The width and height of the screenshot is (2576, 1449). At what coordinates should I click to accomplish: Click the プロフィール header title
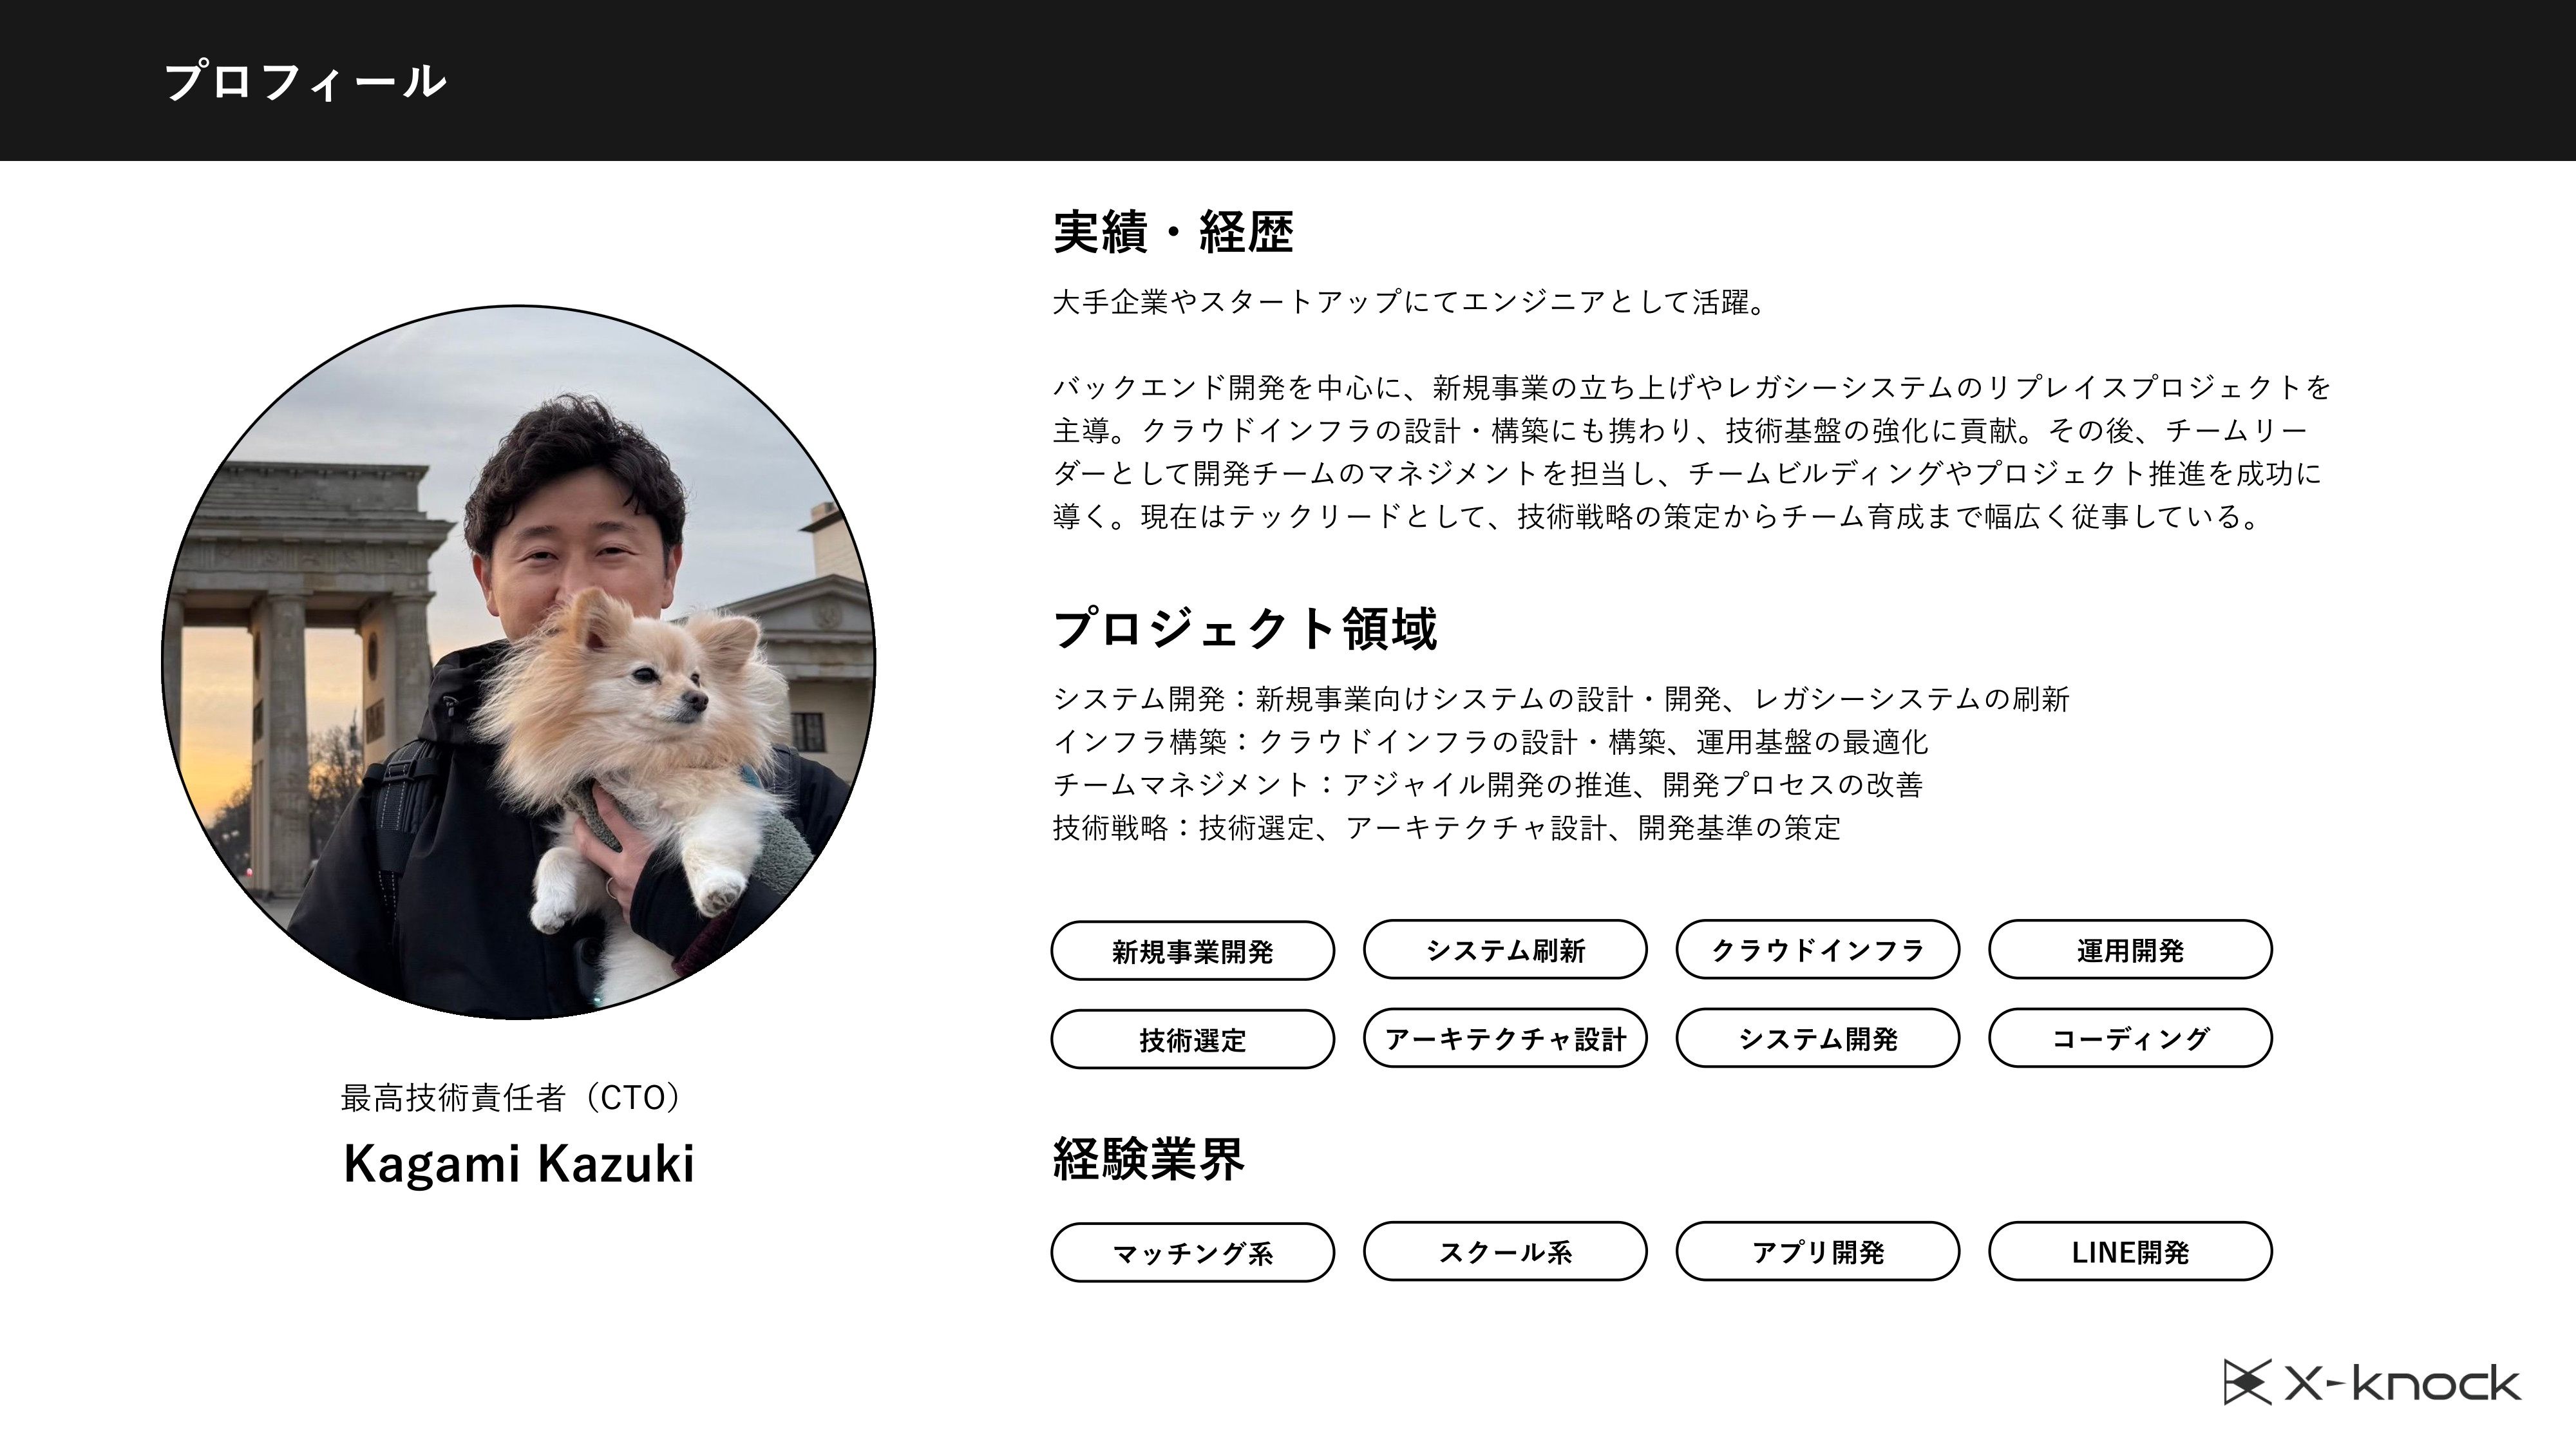pos(305,81)
